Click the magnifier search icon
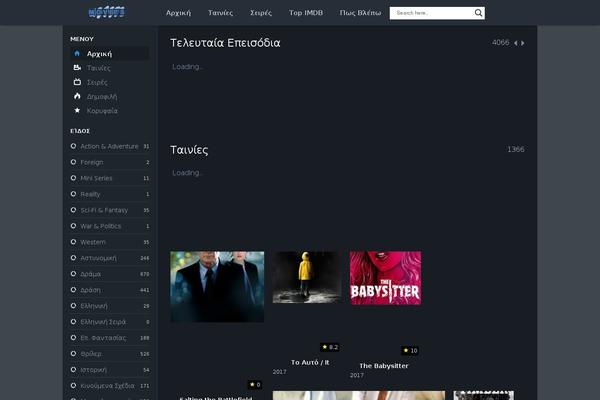The height and width of the screenshot is (400, 600). coord(478,13)
